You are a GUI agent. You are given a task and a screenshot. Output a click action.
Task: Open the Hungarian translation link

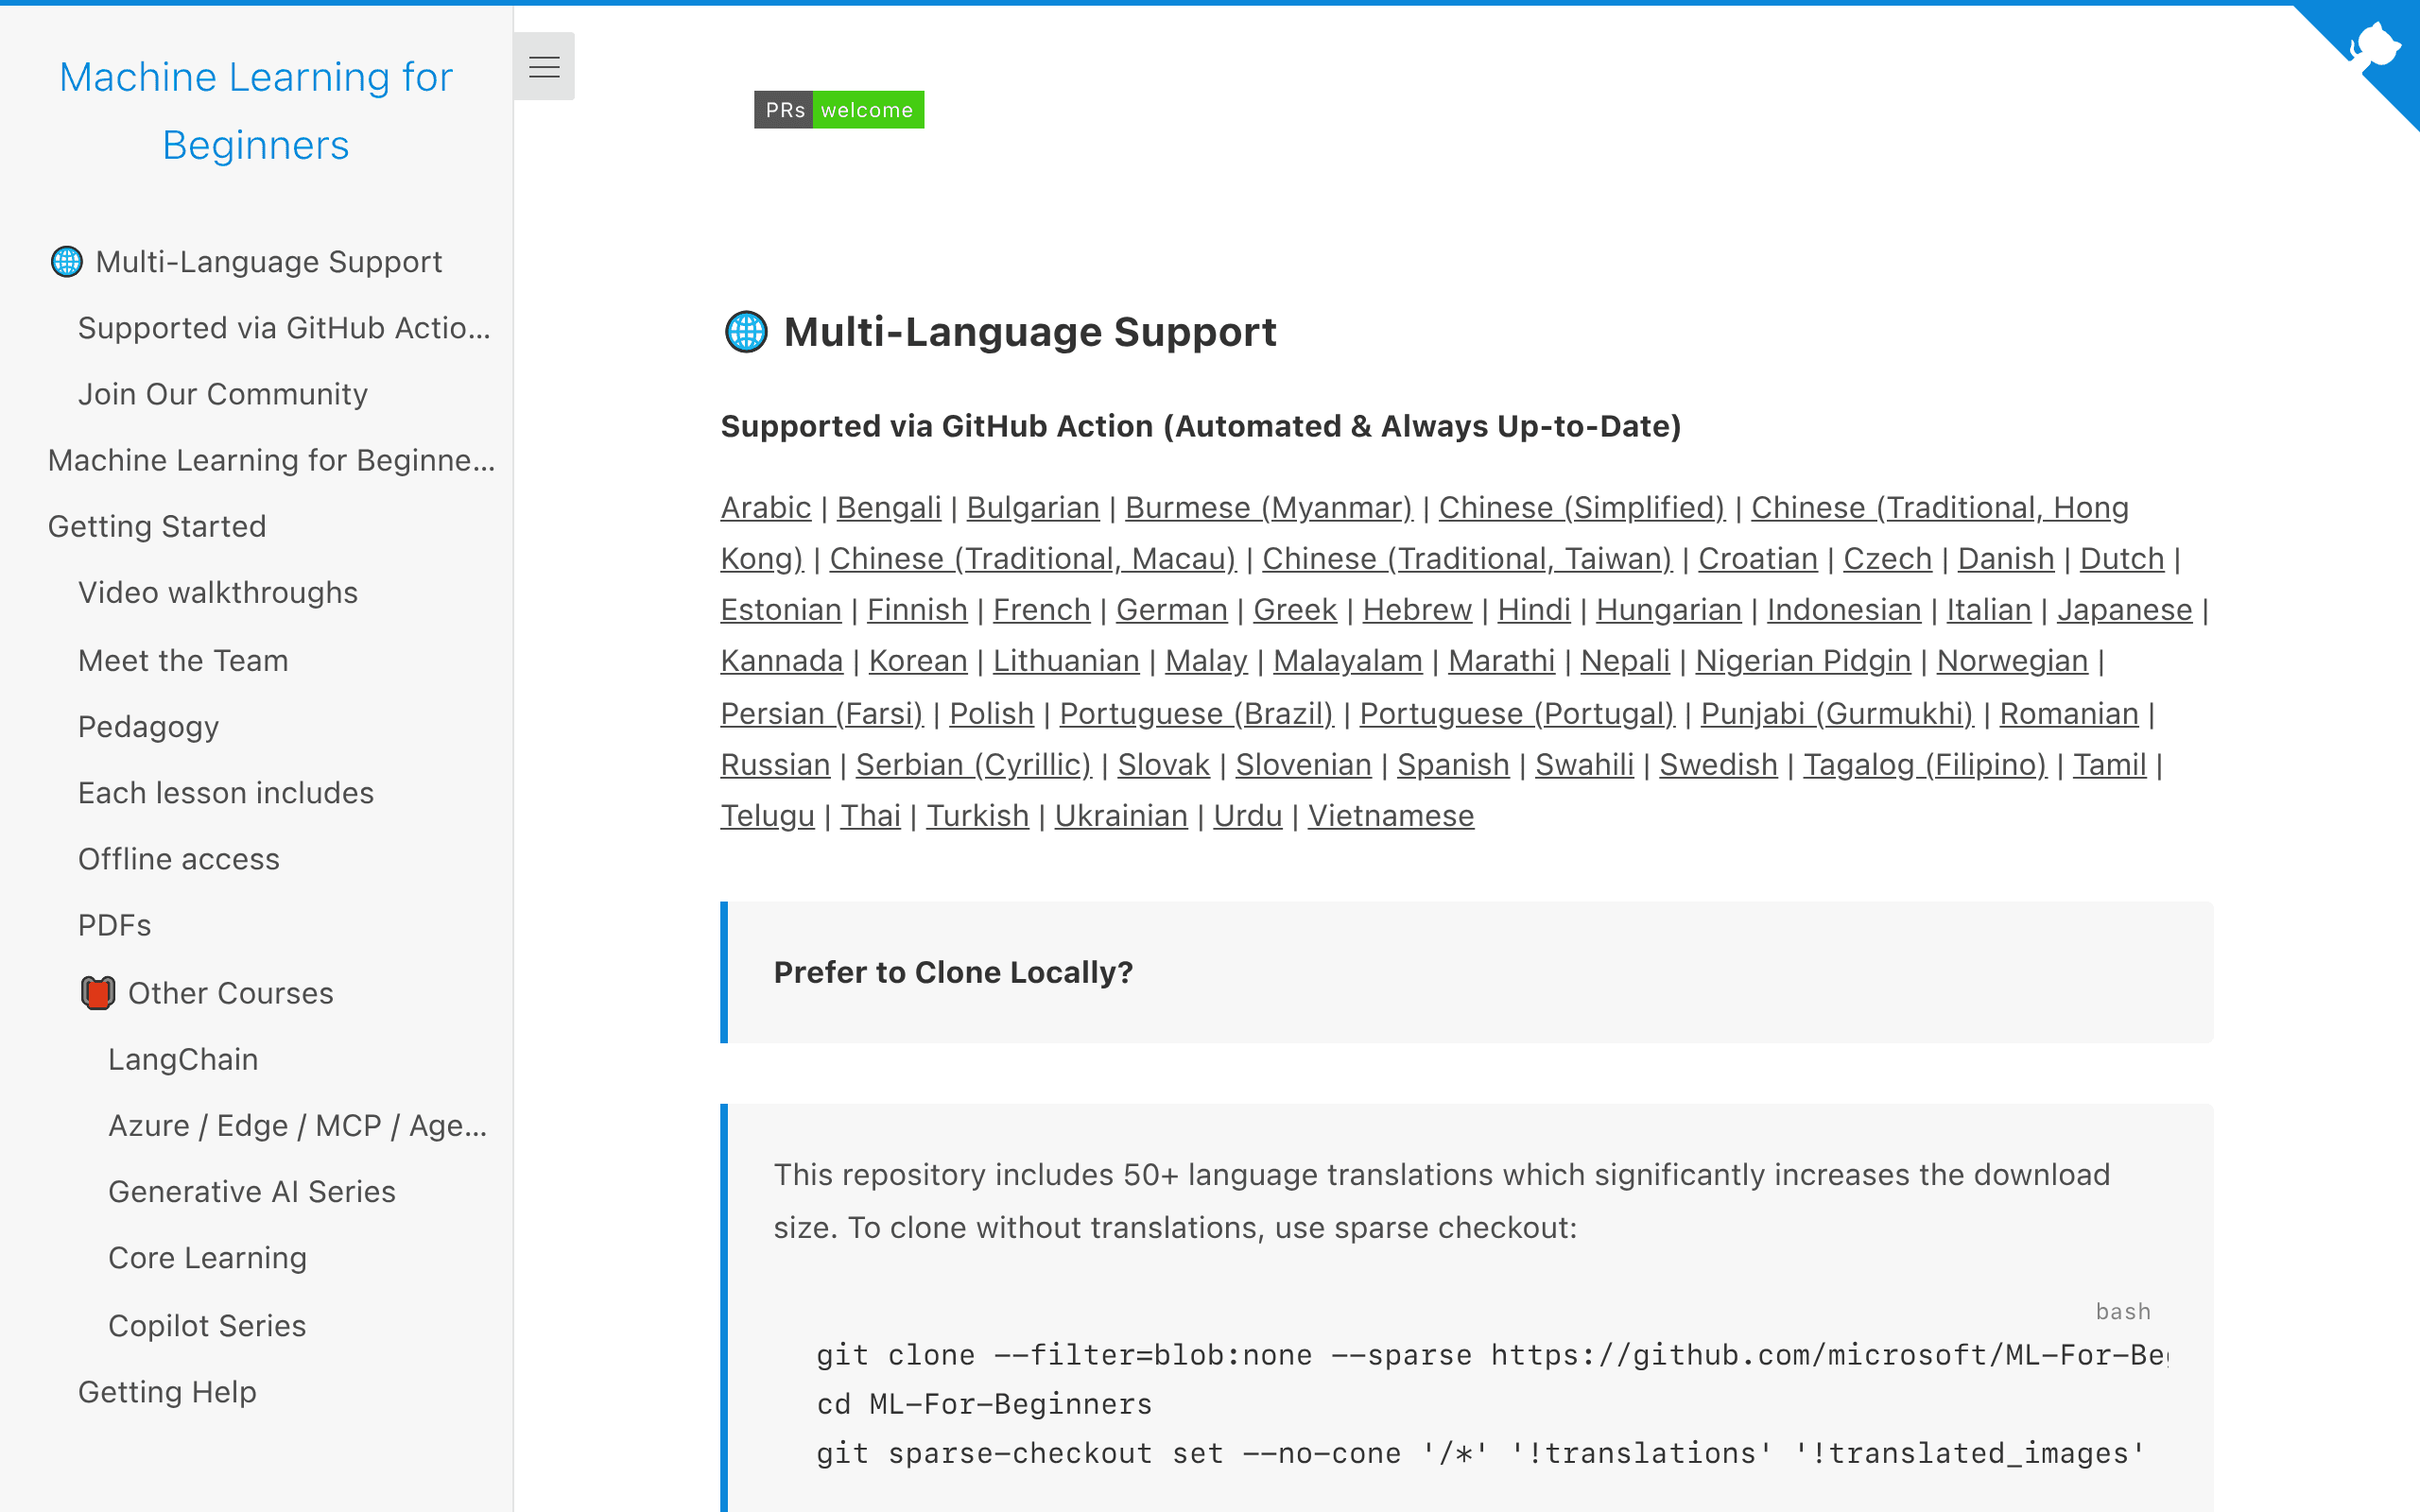tap(1669, 609)
